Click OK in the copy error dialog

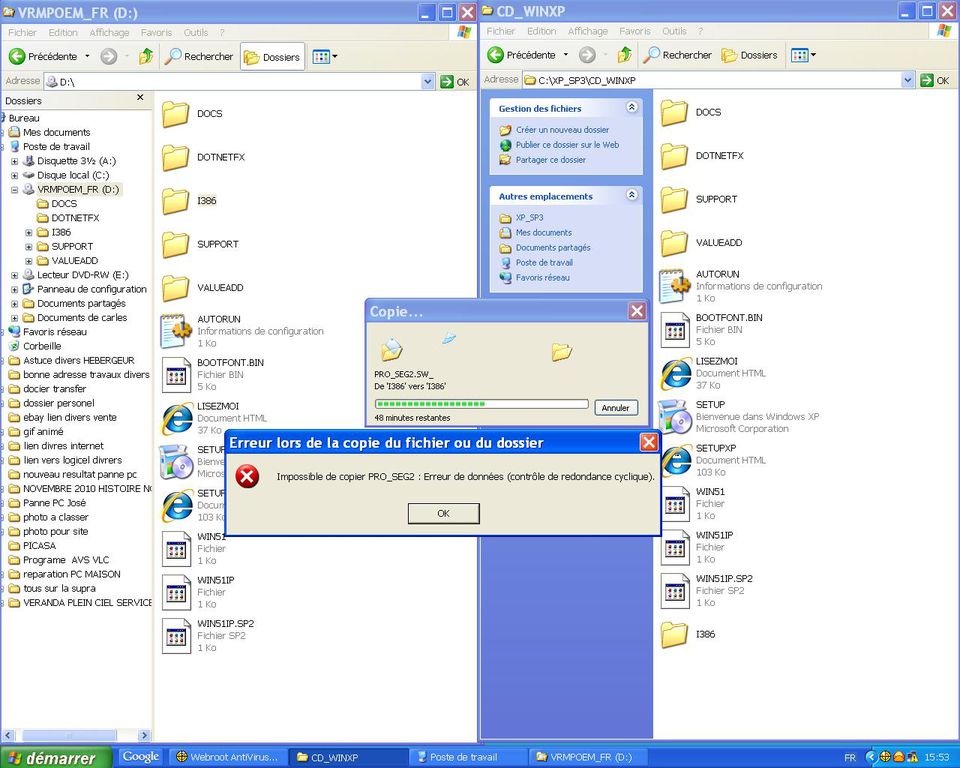click(x=443, y=513)
